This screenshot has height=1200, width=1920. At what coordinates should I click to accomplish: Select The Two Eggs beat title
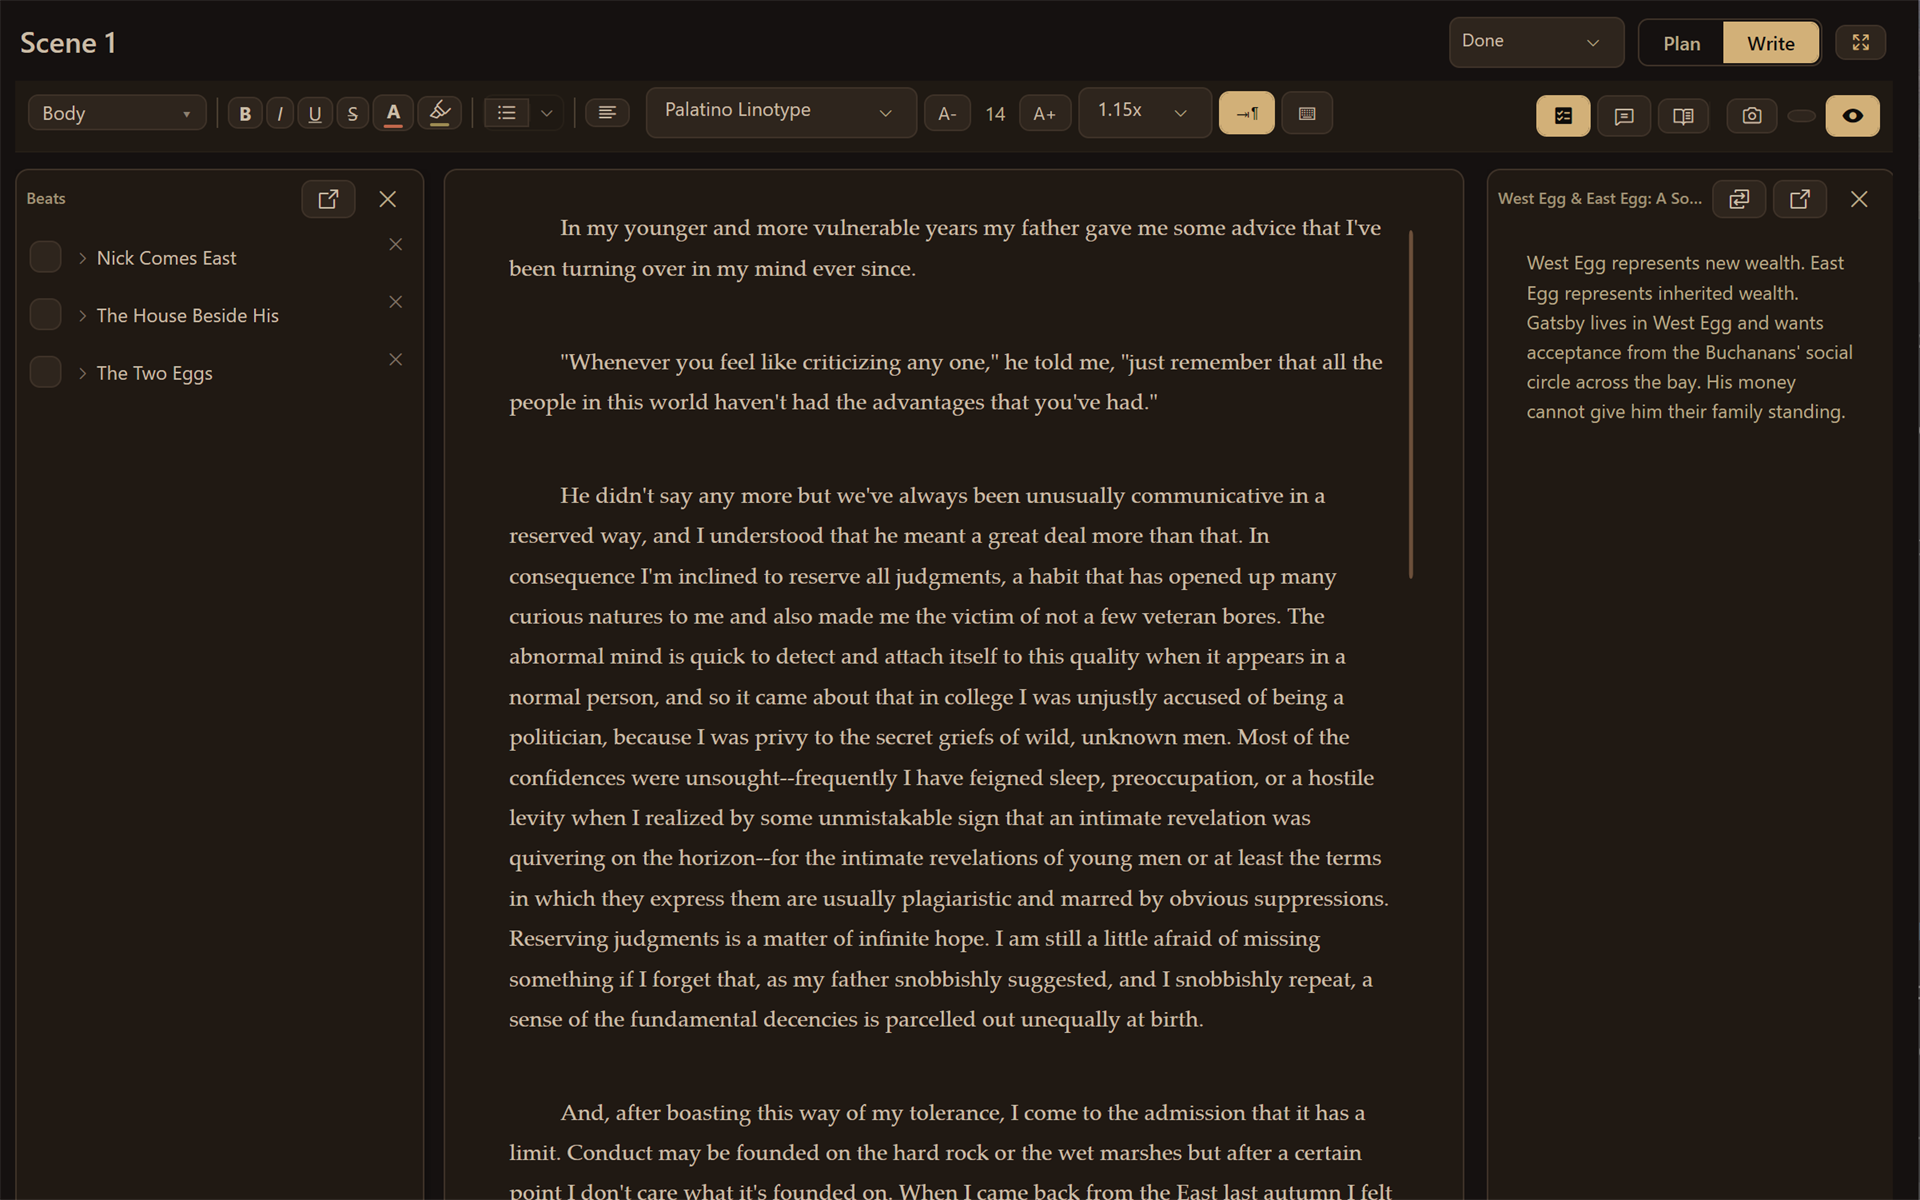click(155, 373)
